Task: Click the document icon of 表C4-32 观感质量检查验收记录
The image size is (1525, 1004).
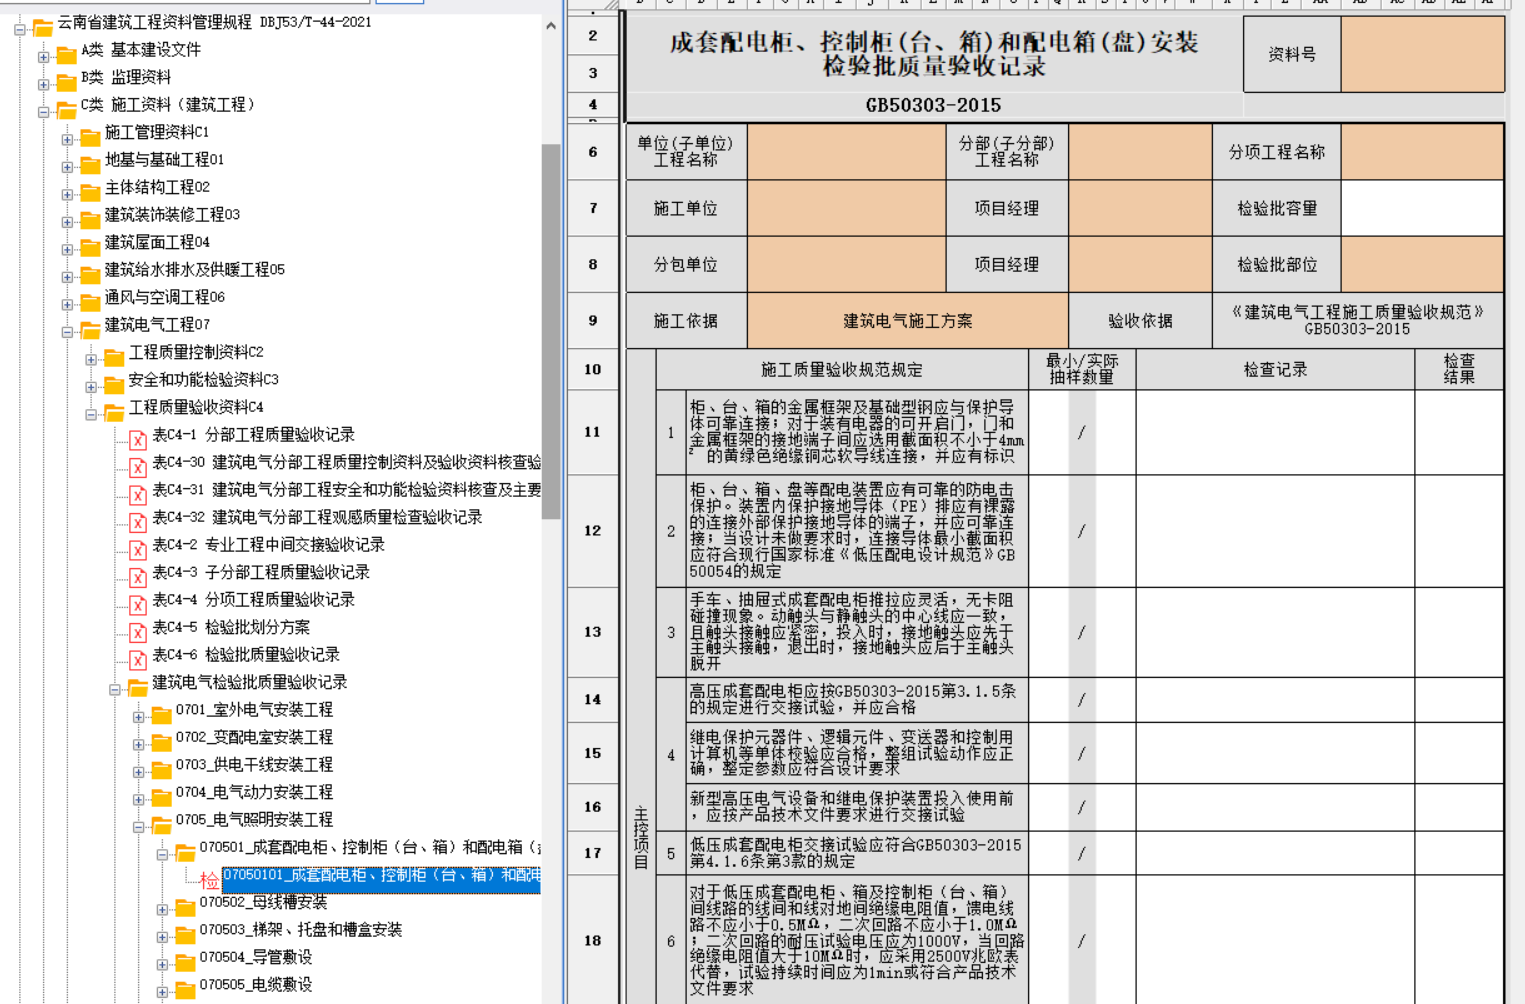Action: 138,522
